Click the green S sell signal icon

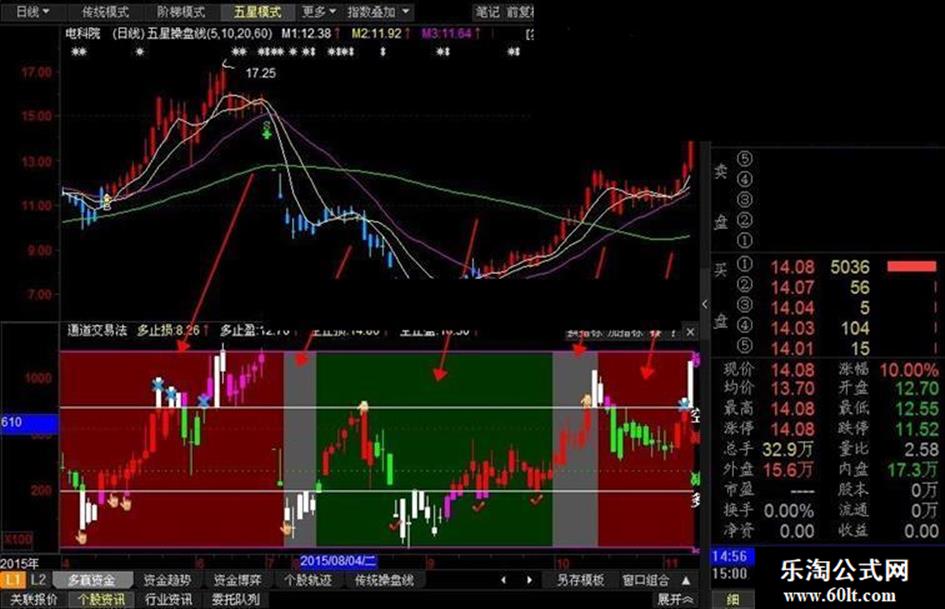coord(266,128)
